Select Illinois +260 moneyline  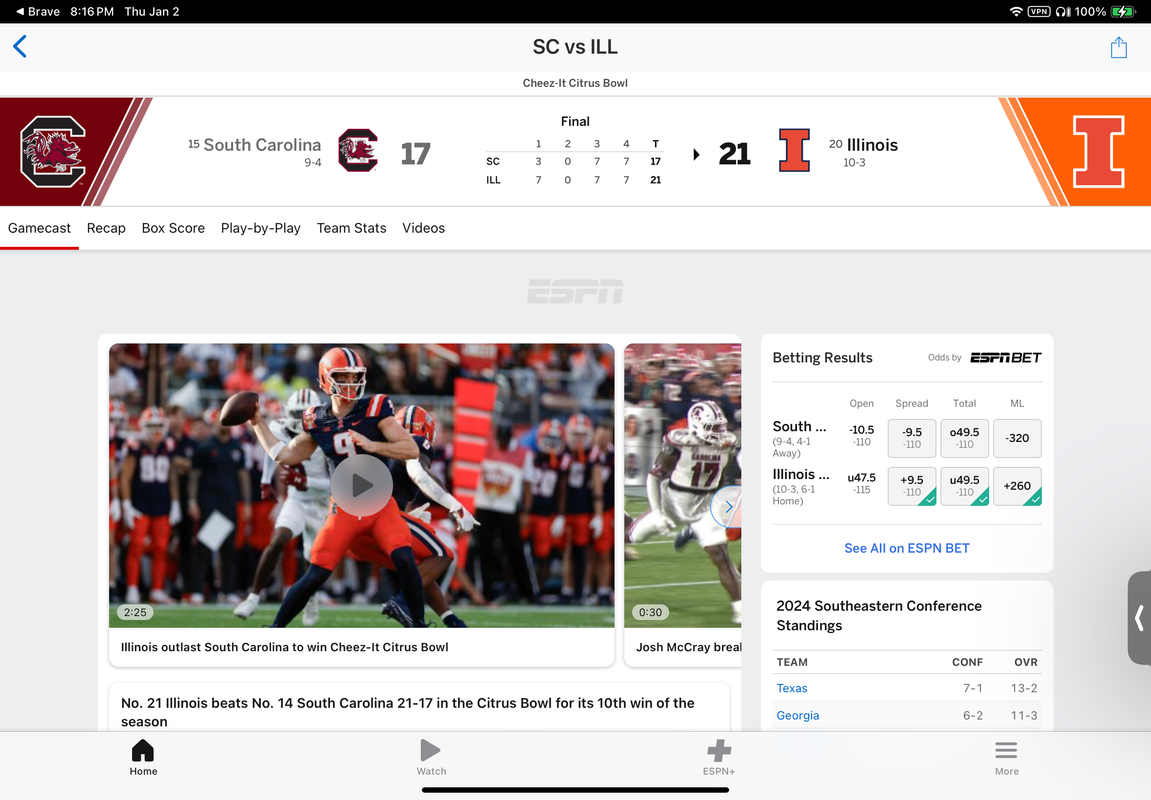1017,486
